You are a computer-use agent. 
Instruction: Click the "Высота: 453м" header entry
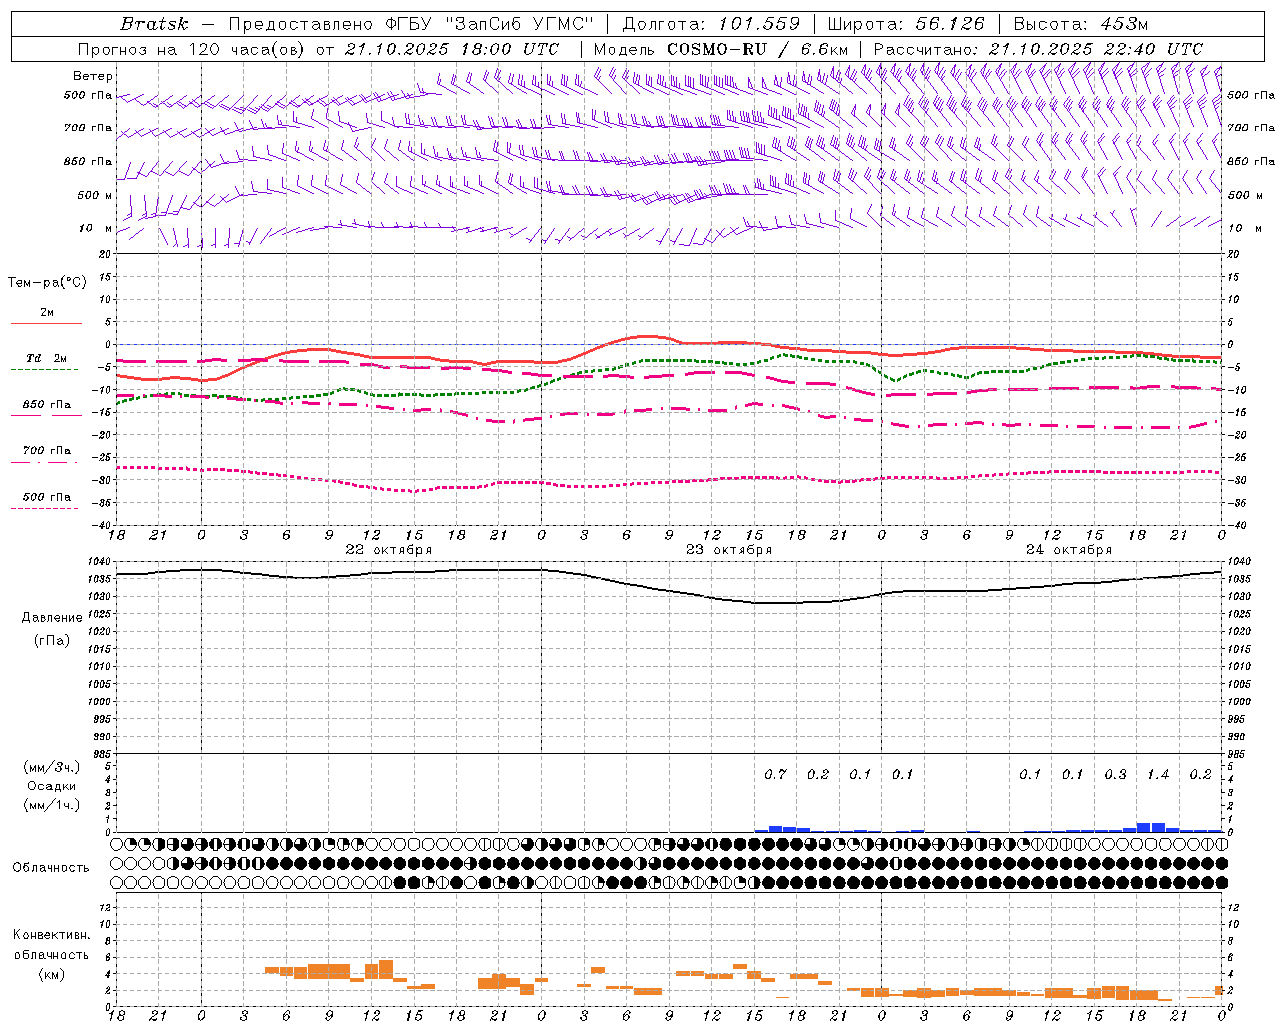click(x=1080, y=24)
